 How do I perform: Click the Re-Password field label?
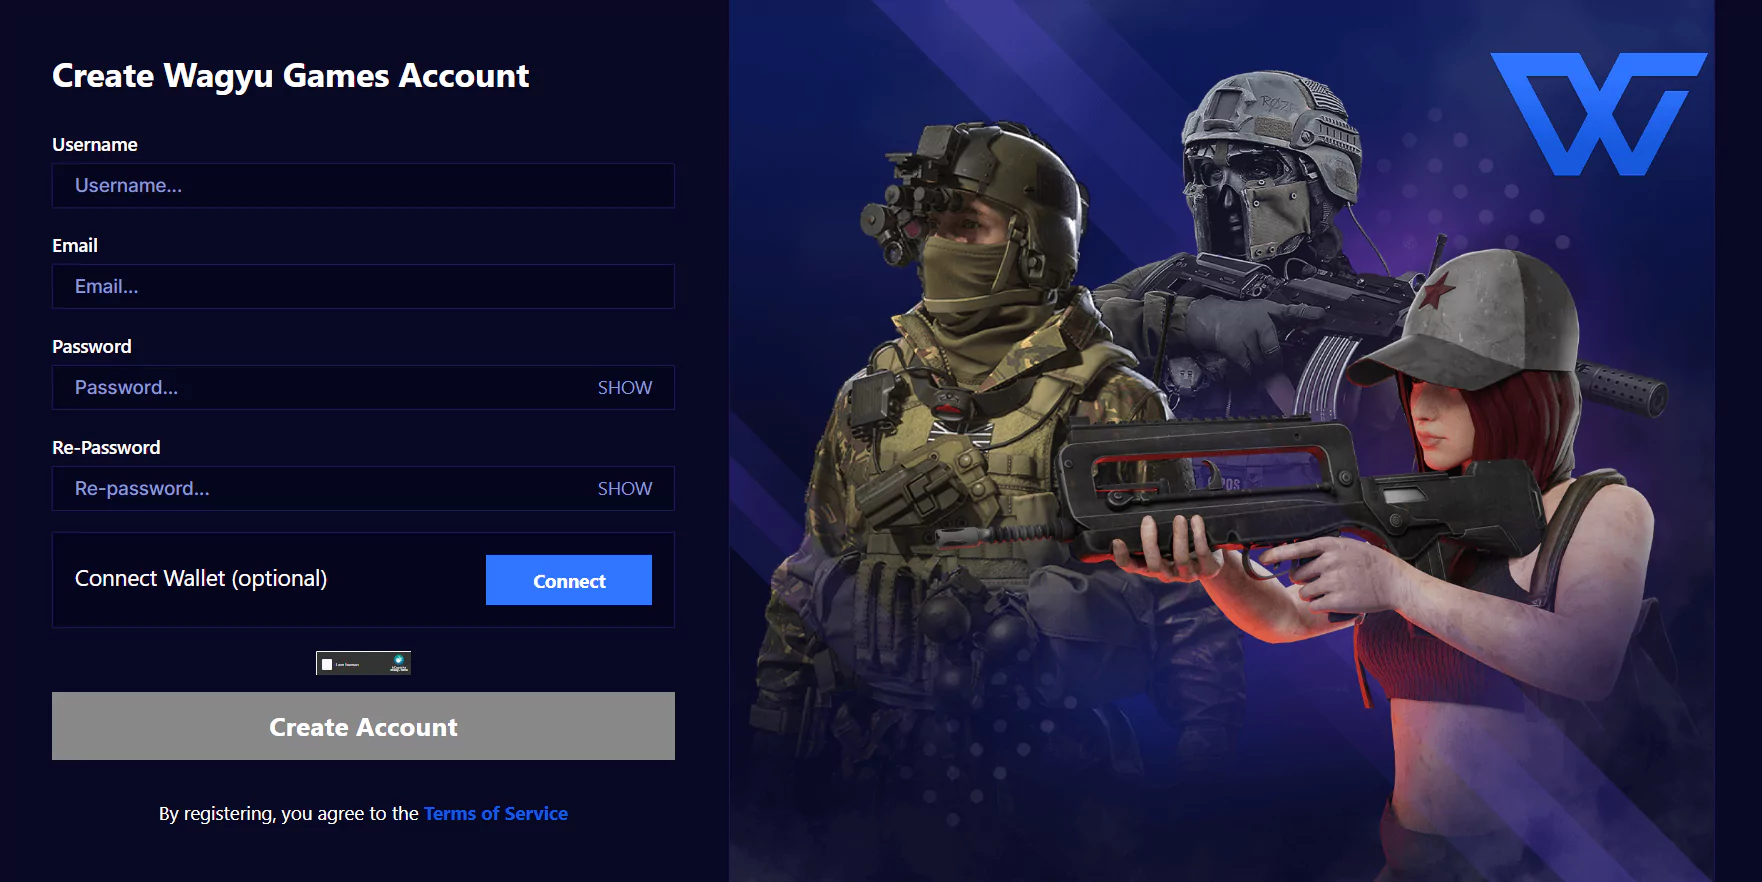coord(106,448)
